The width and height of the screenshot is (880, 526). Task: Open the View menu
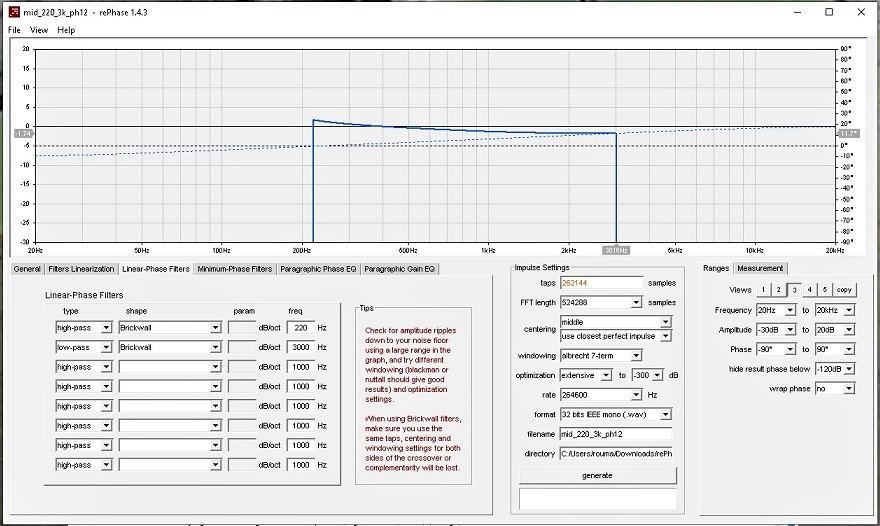point(39,30)
